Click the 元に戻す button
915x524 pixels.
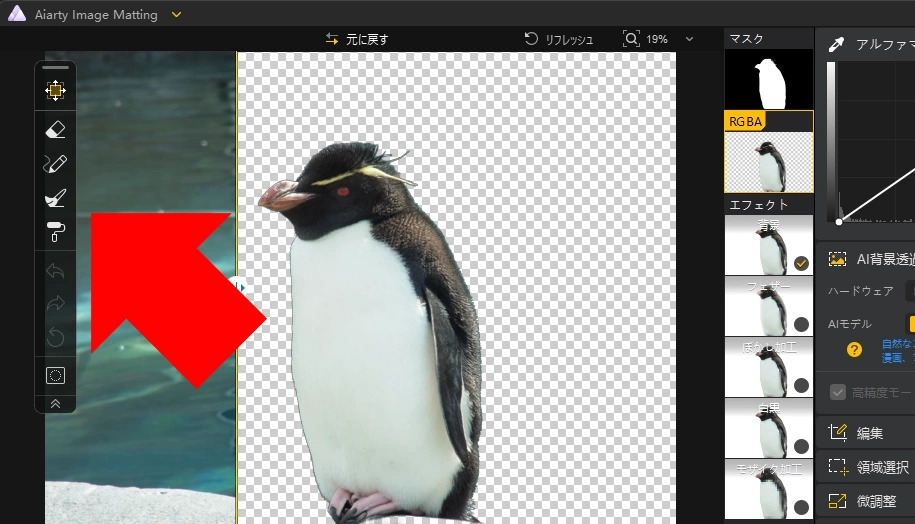(357, 39)
